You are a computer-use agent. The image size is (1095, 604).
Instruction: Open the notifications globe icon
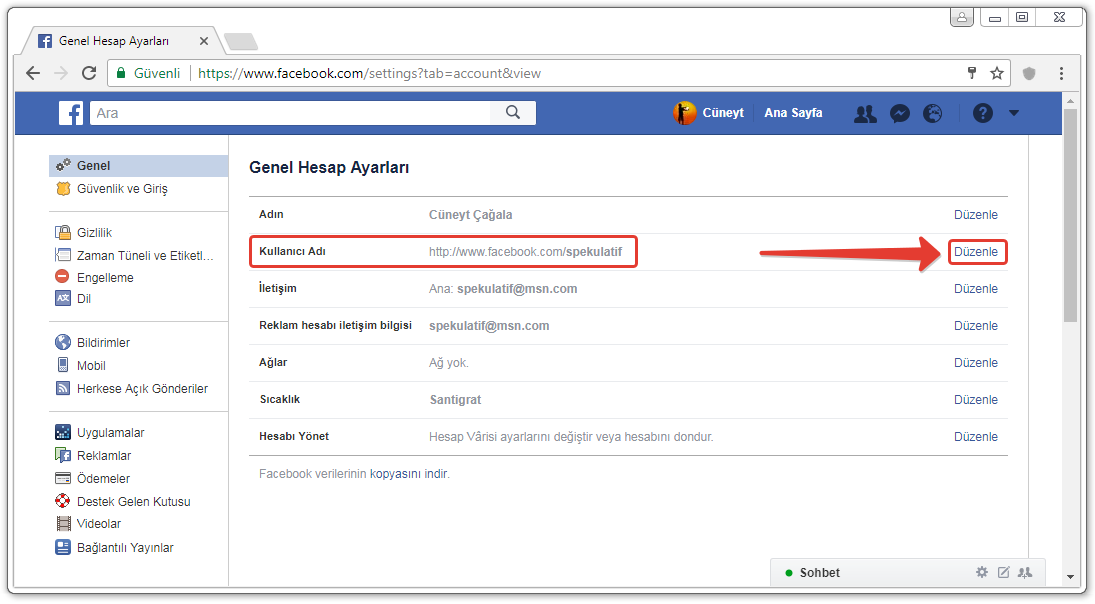click(932, 114)
